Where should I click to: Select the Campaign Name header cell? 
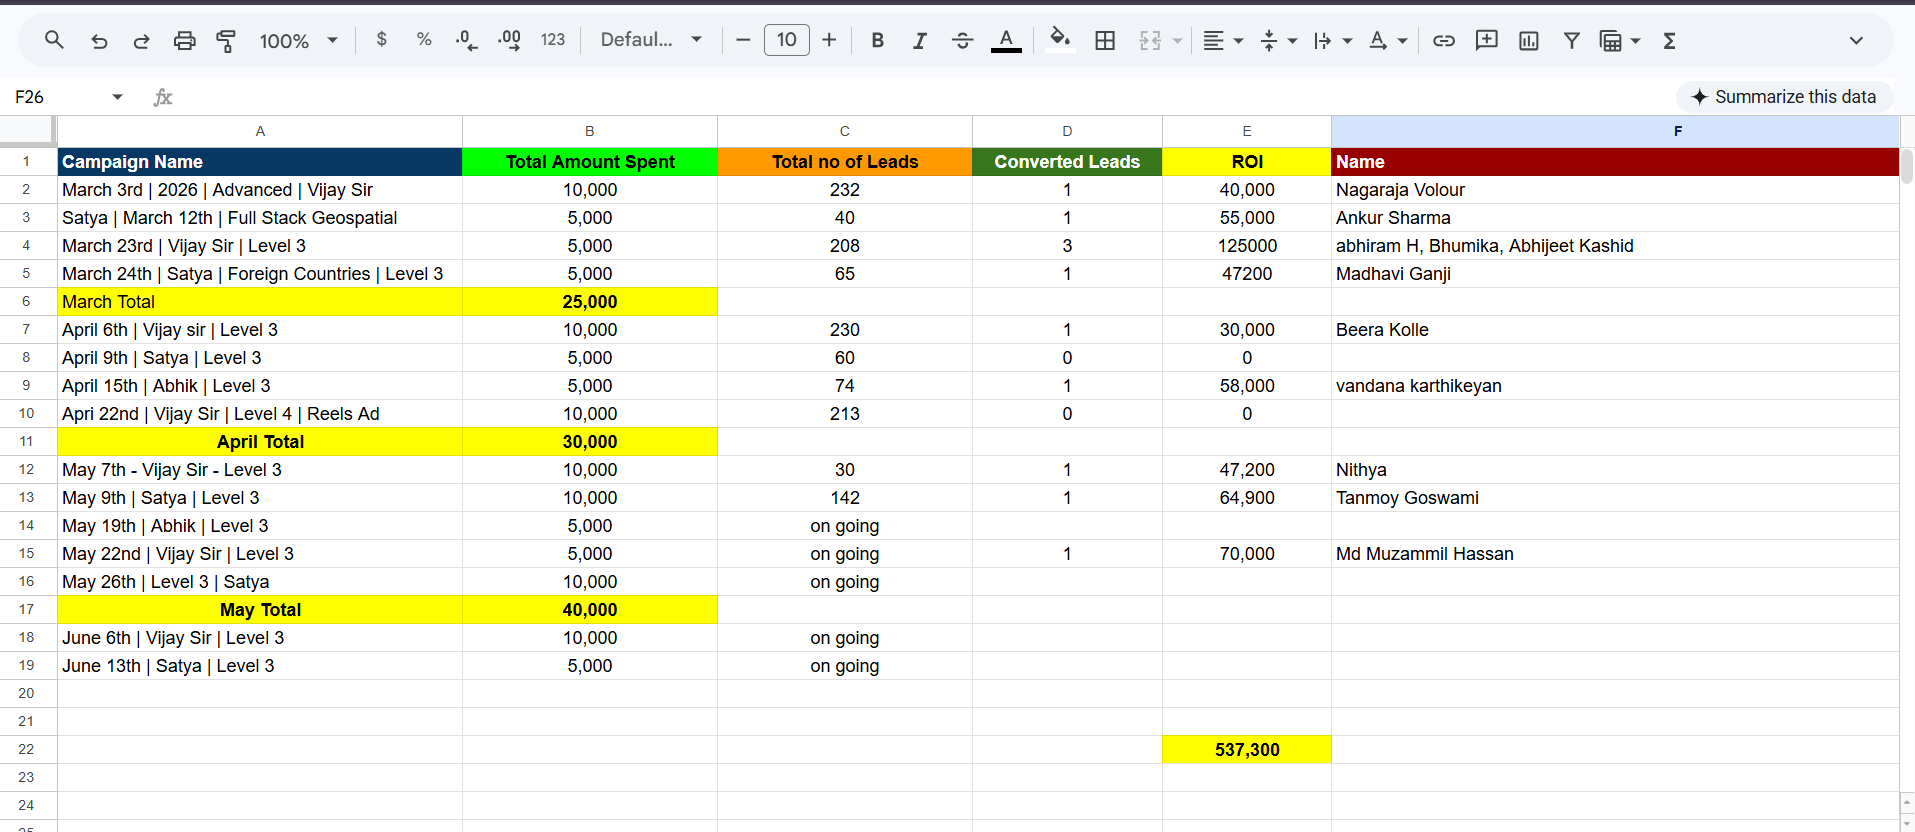[260, 162]
